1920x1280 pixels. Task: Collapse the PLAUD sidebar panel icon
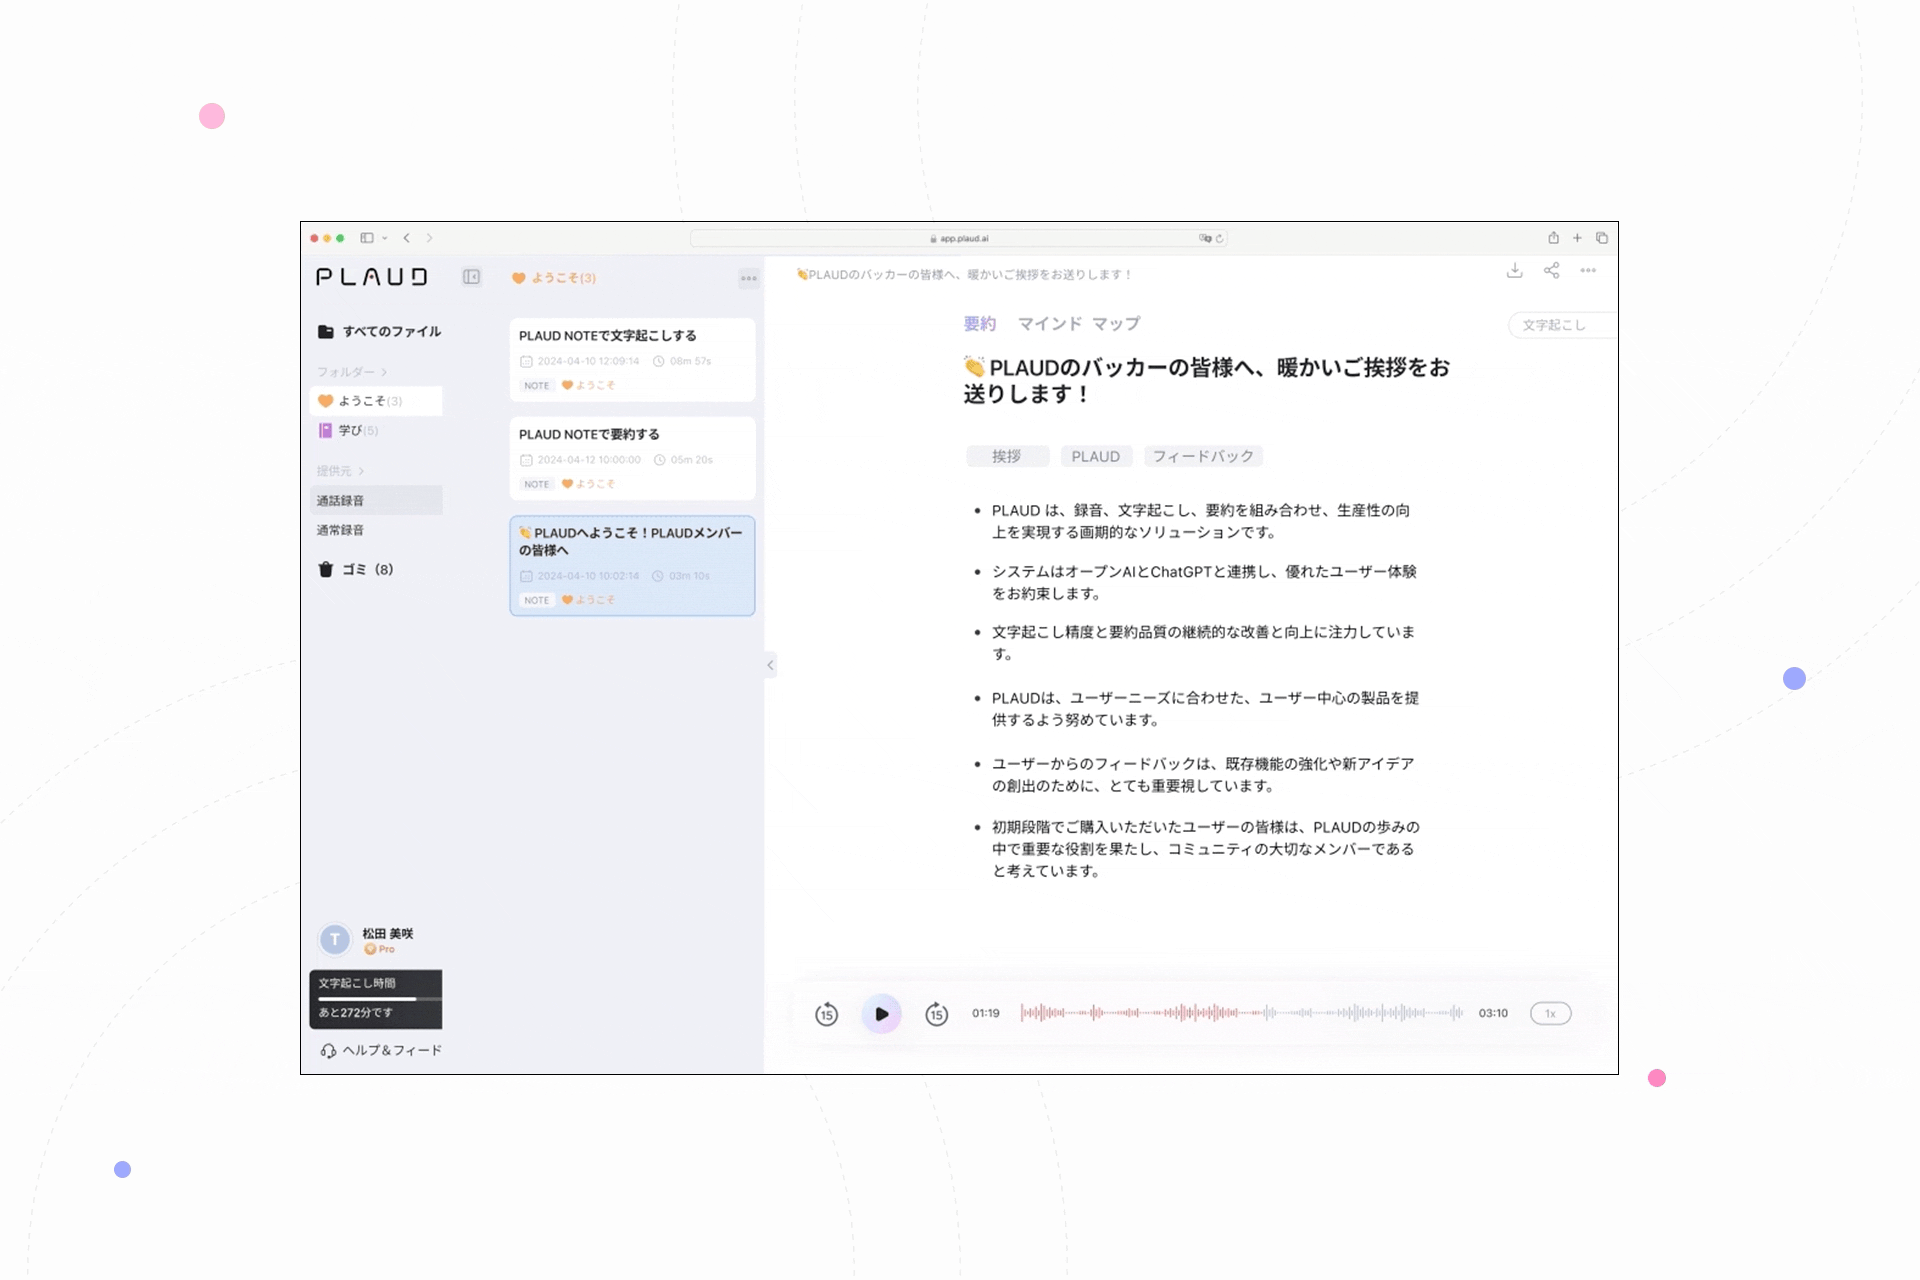[471, 277]
